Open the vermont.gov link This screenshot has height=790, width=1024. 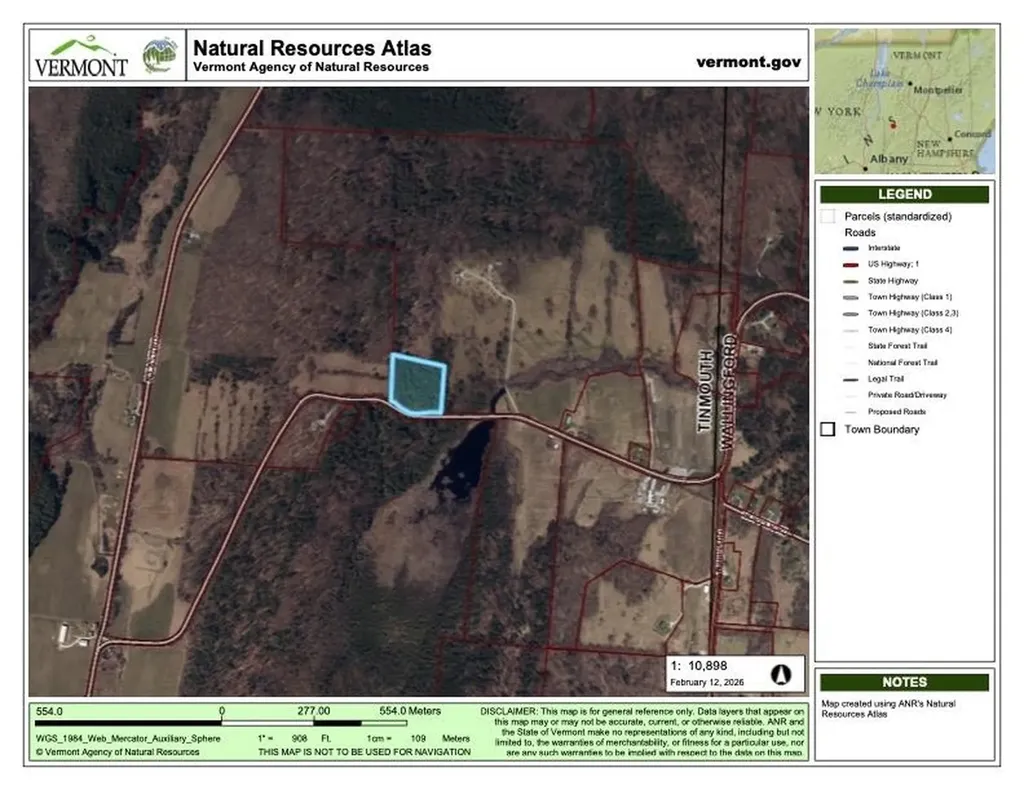pyautogui.click(x=748, y=61)
